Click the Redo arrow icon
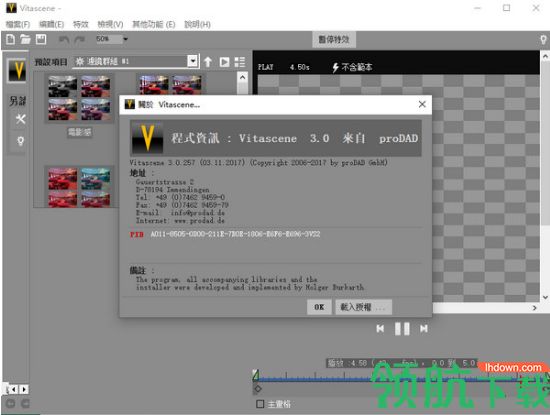Viewport: 550px width, 415px height. coord(80,40)
